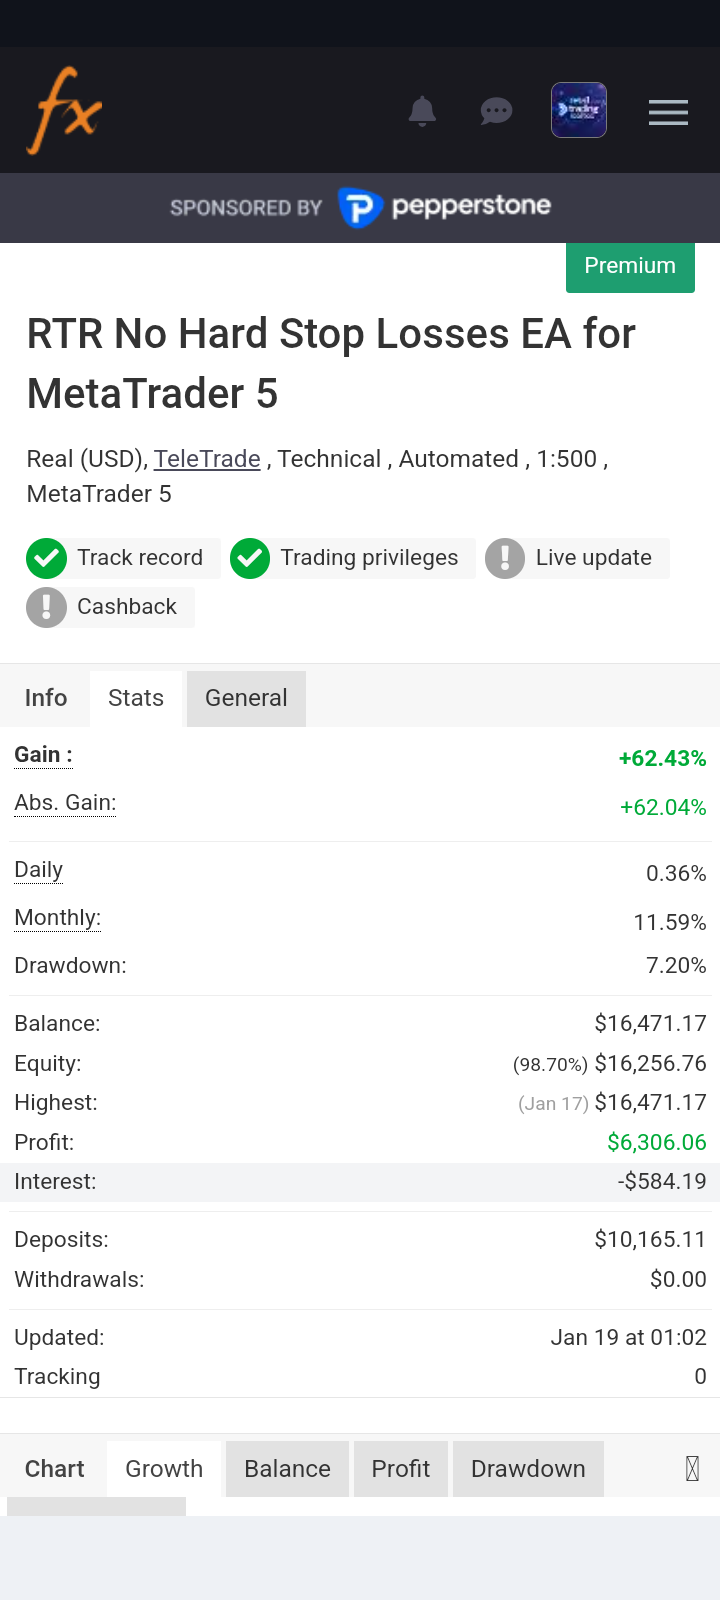
Task: Click the chart options icon beside Drawdown
Action: [692, 1469]
